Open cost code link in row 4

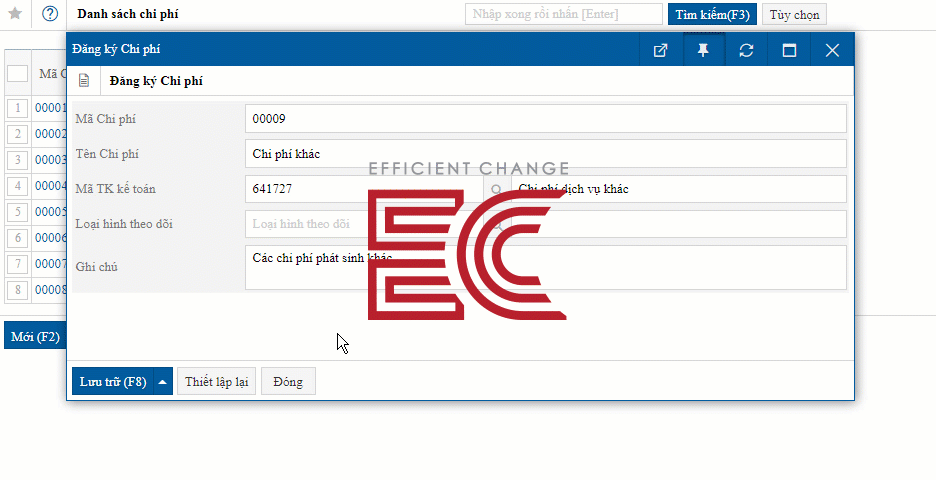[50, 186]
